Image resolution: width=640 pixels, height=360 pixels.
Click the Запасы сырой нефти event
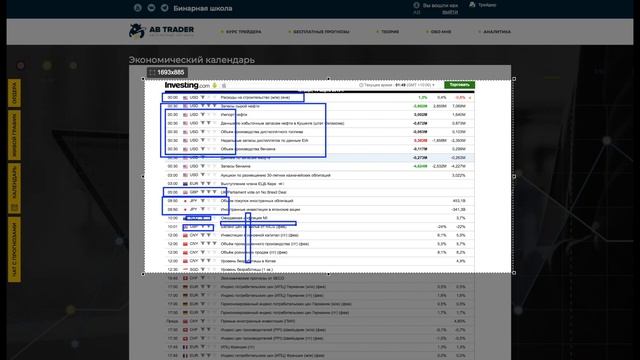coord(240,106)
